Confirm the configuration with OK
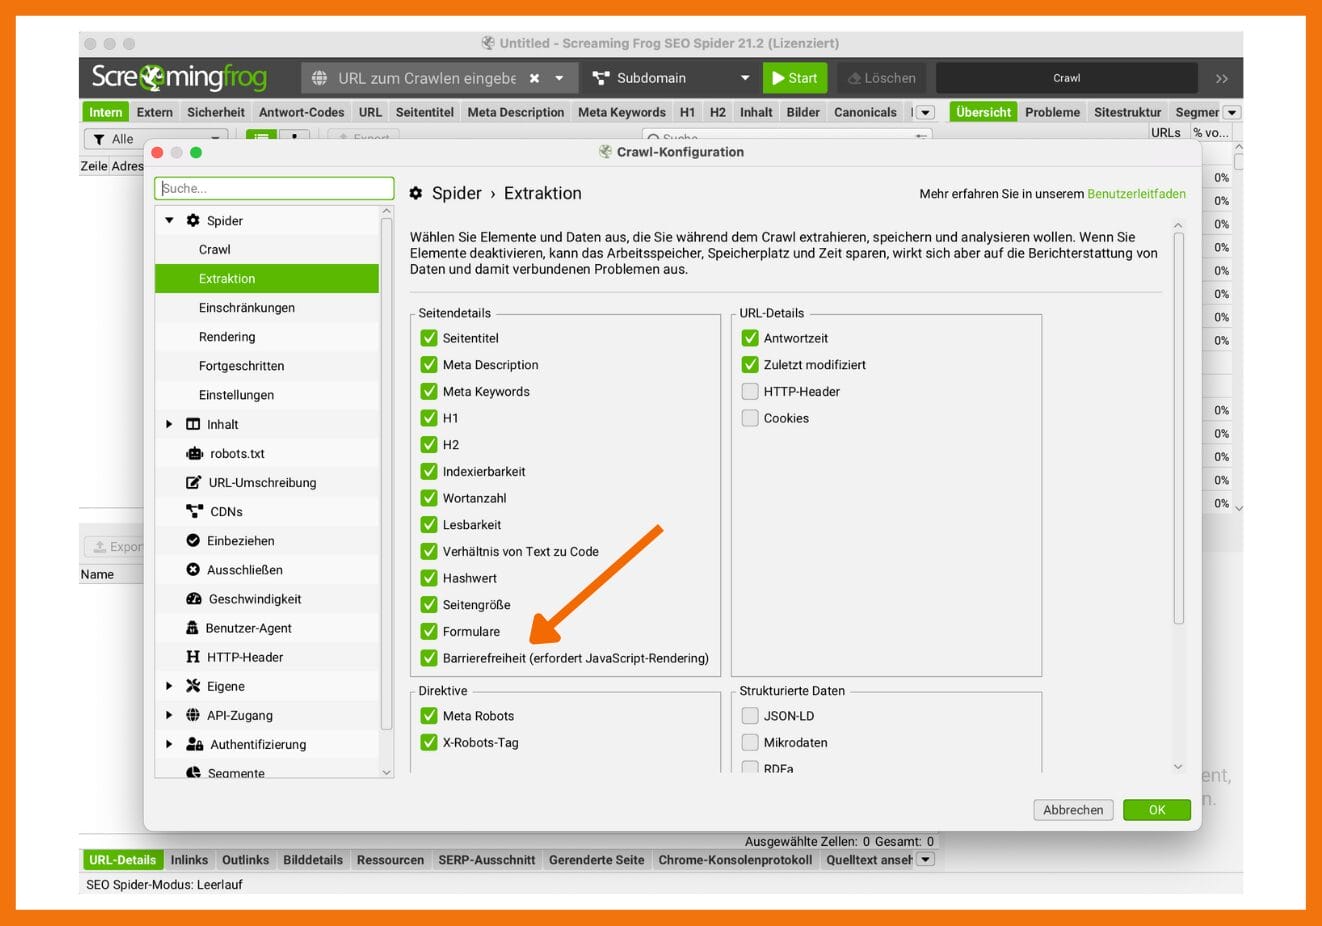Screen dimensions: 1322x926 pyautogui.click(x=1156, y=810)
